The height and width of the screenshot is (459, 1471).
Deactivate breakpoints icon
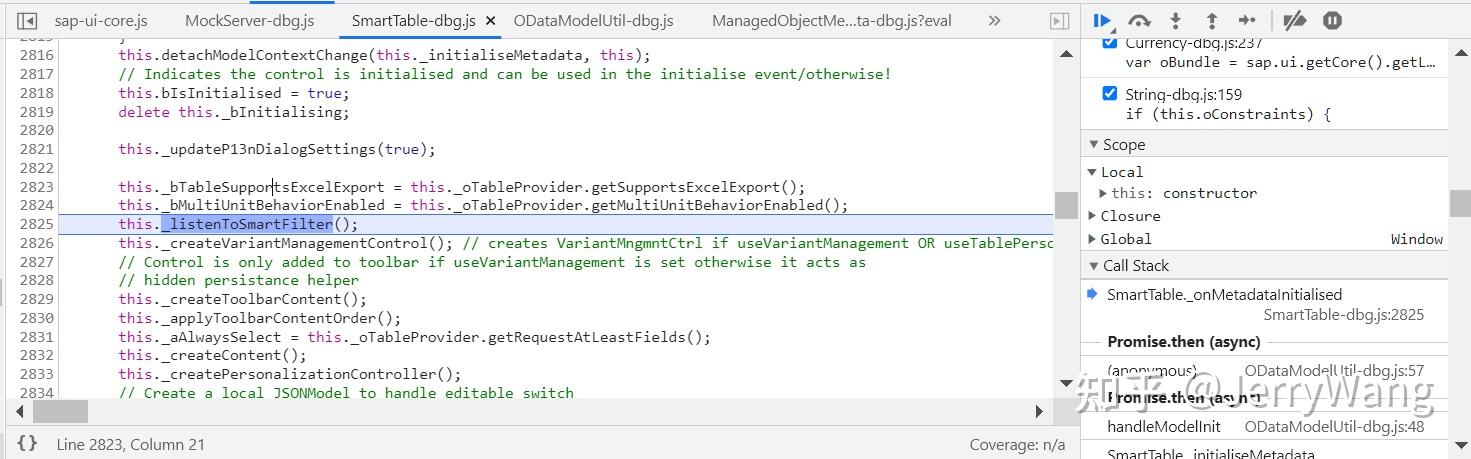(x=1294, y=20)
